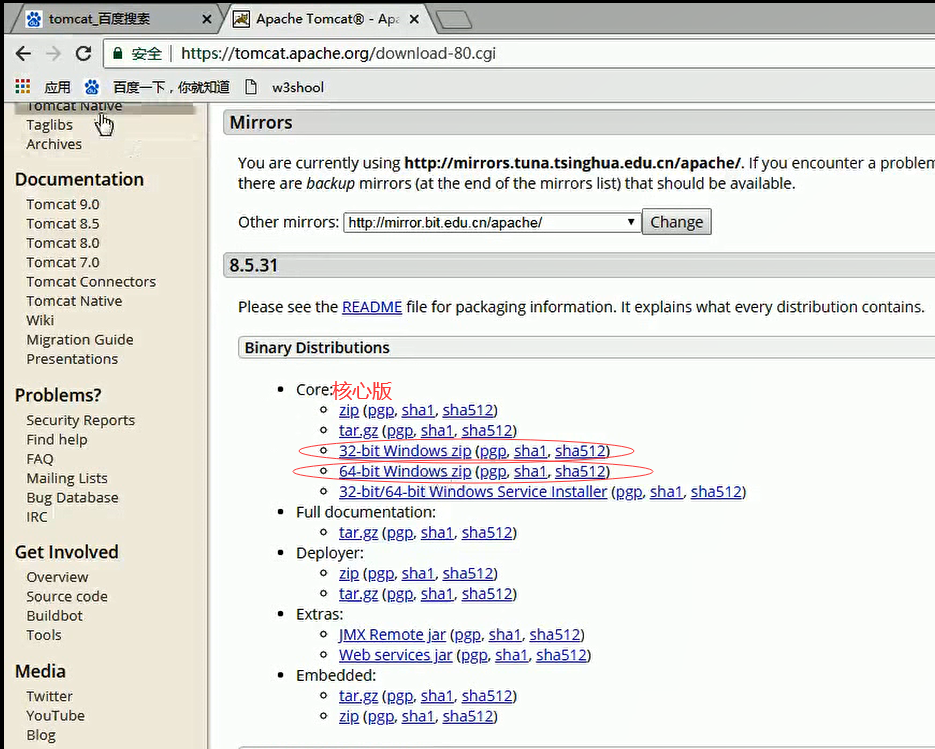Screen dimensions: 935x749
Task: Open Tomcat 9.0 documentation
Action: tap(63, 204)
